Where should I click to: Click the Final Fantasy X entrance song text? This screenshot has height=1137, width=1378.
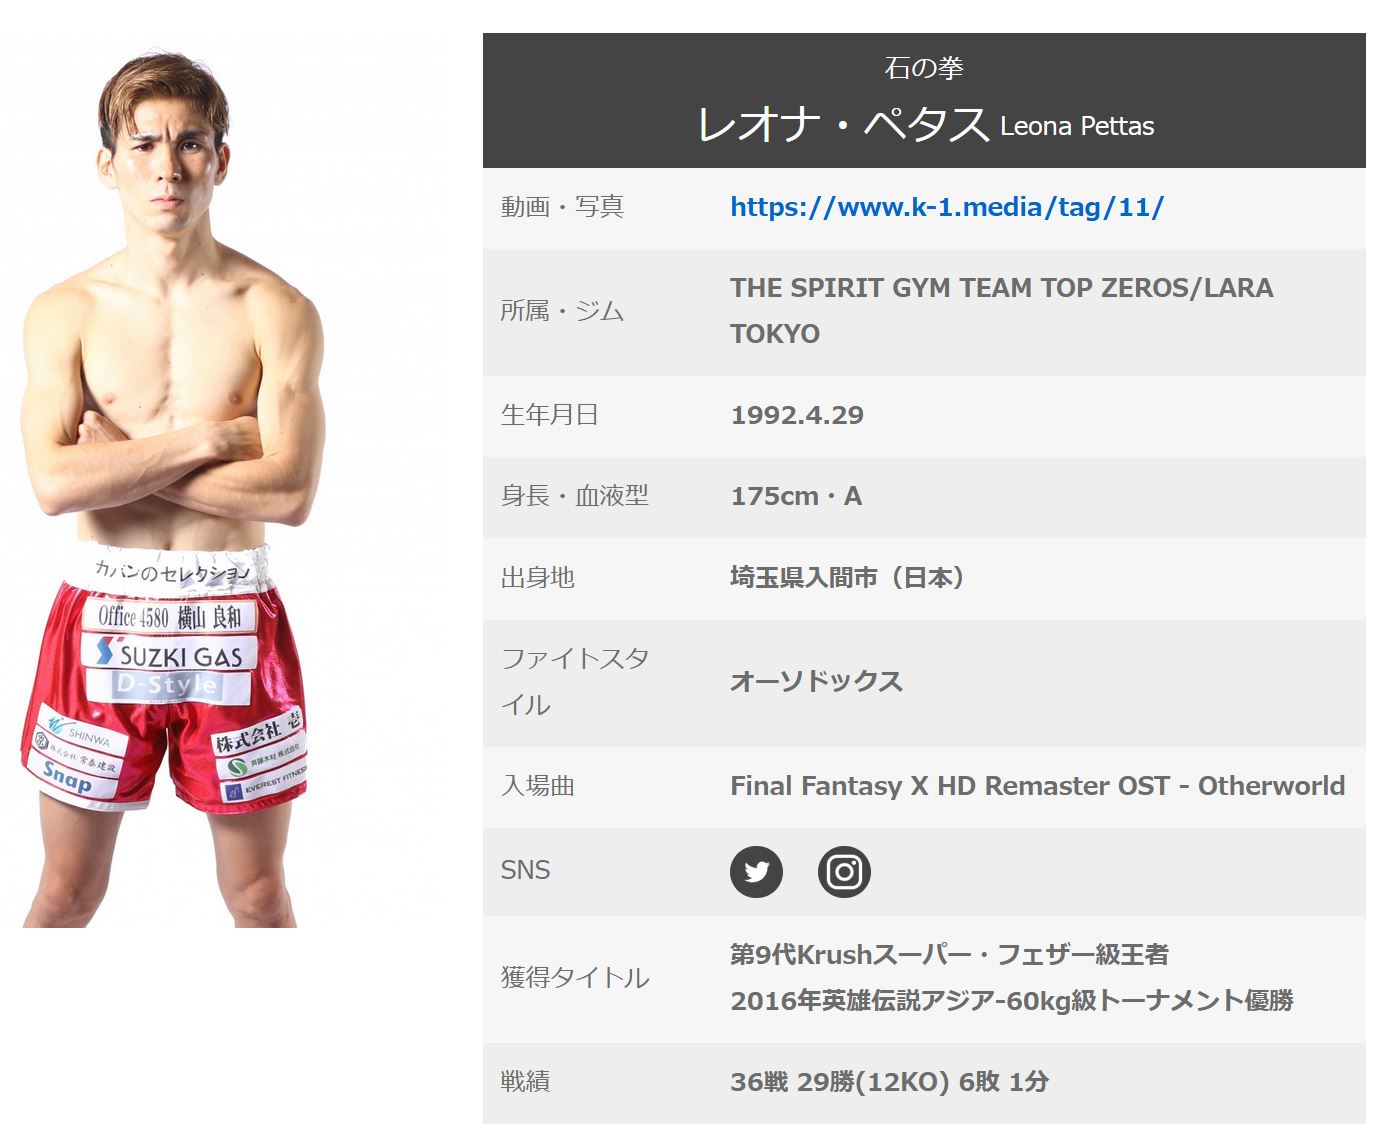[x=1037, y=786]
